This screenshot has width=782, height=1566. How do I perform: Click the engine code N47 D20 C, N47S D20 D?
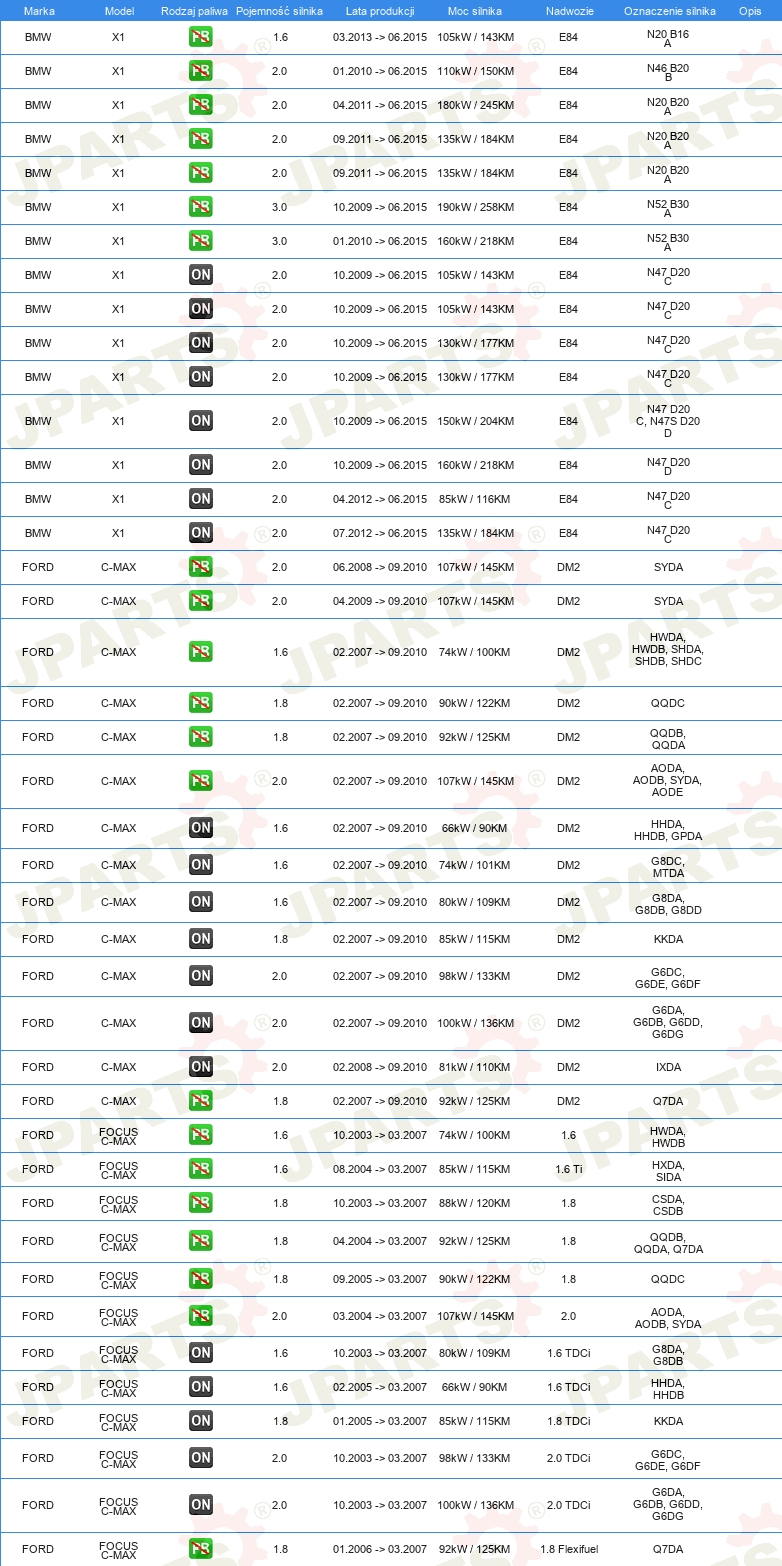point(668,421)
